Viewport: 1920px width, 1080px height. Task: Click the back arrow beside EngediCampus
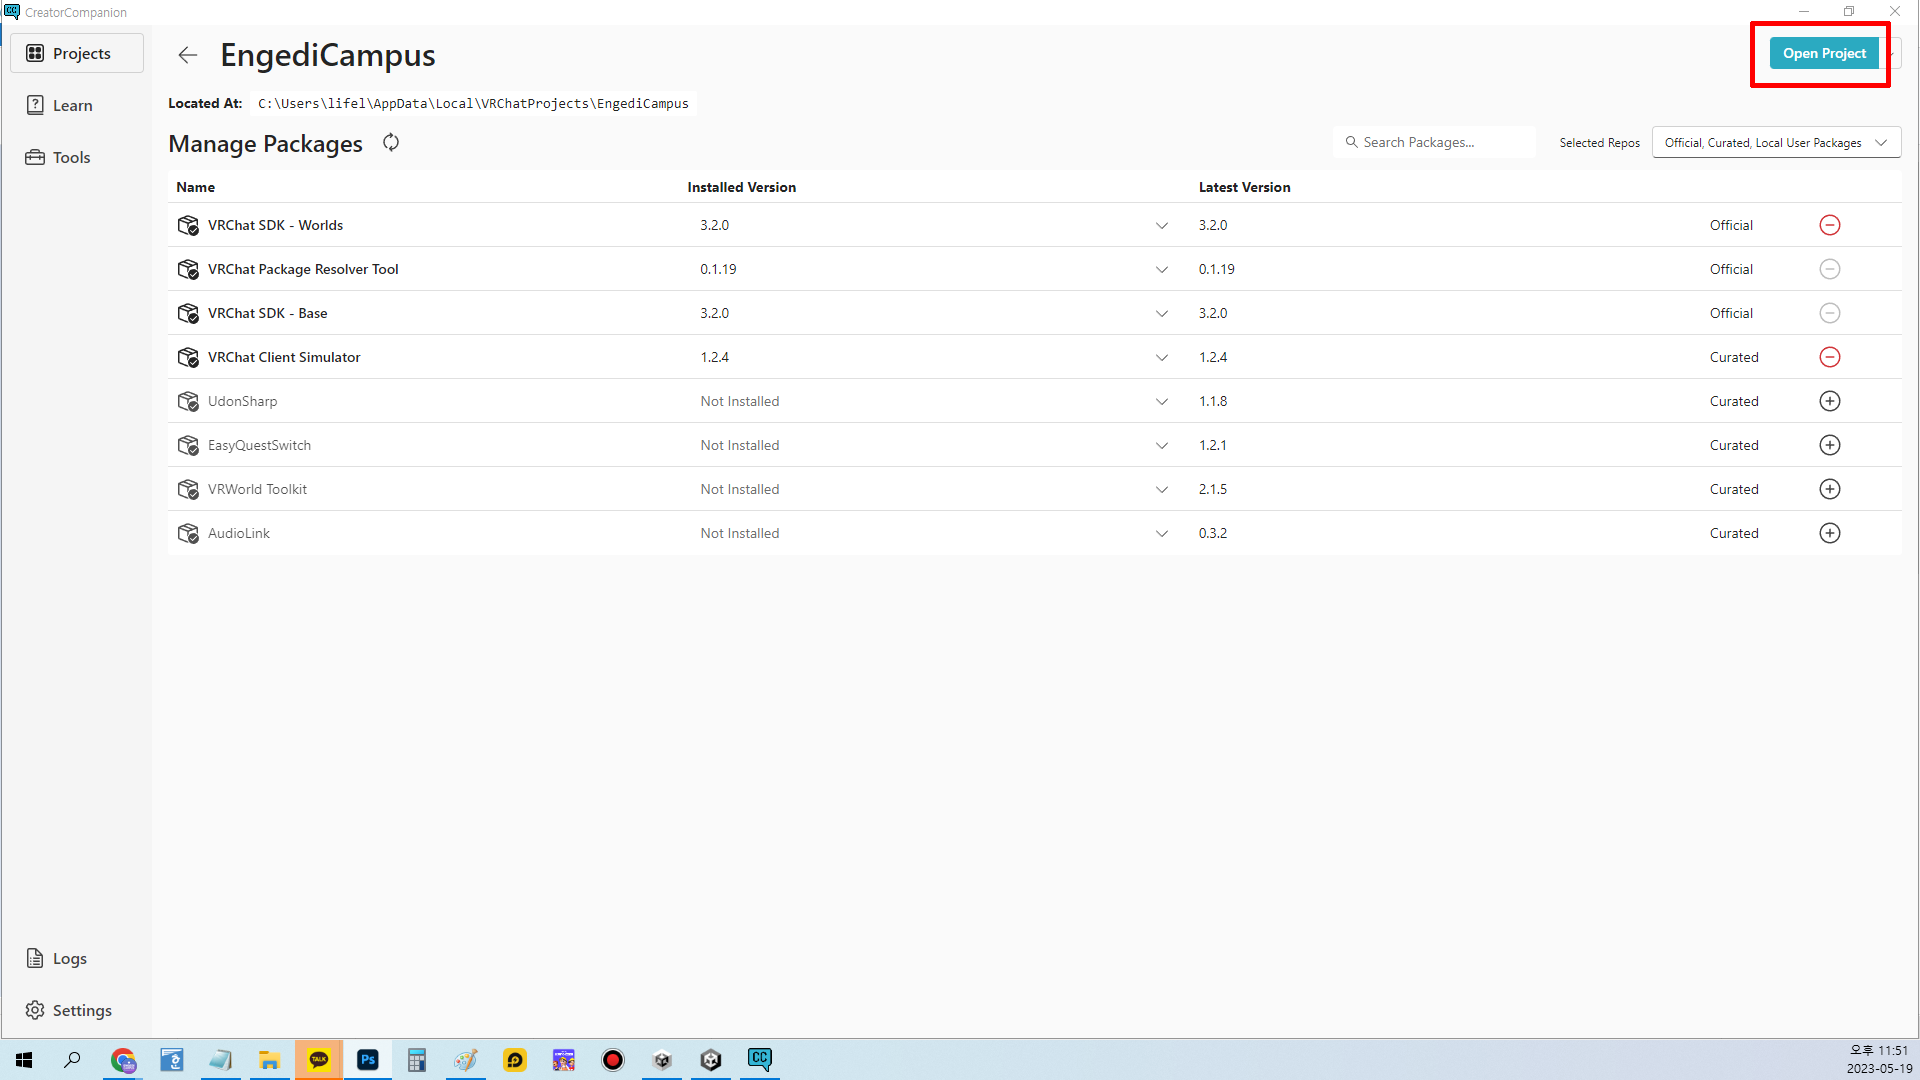click(188, 55)
